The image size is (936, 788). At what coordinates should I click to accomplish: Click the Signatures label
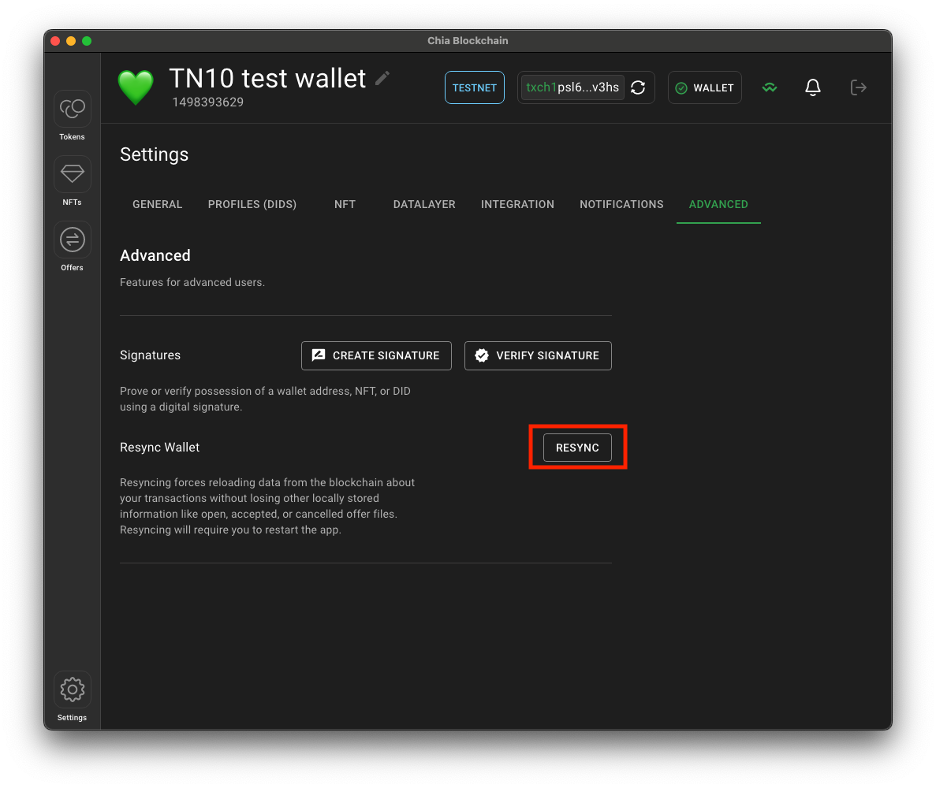[150, 355]
